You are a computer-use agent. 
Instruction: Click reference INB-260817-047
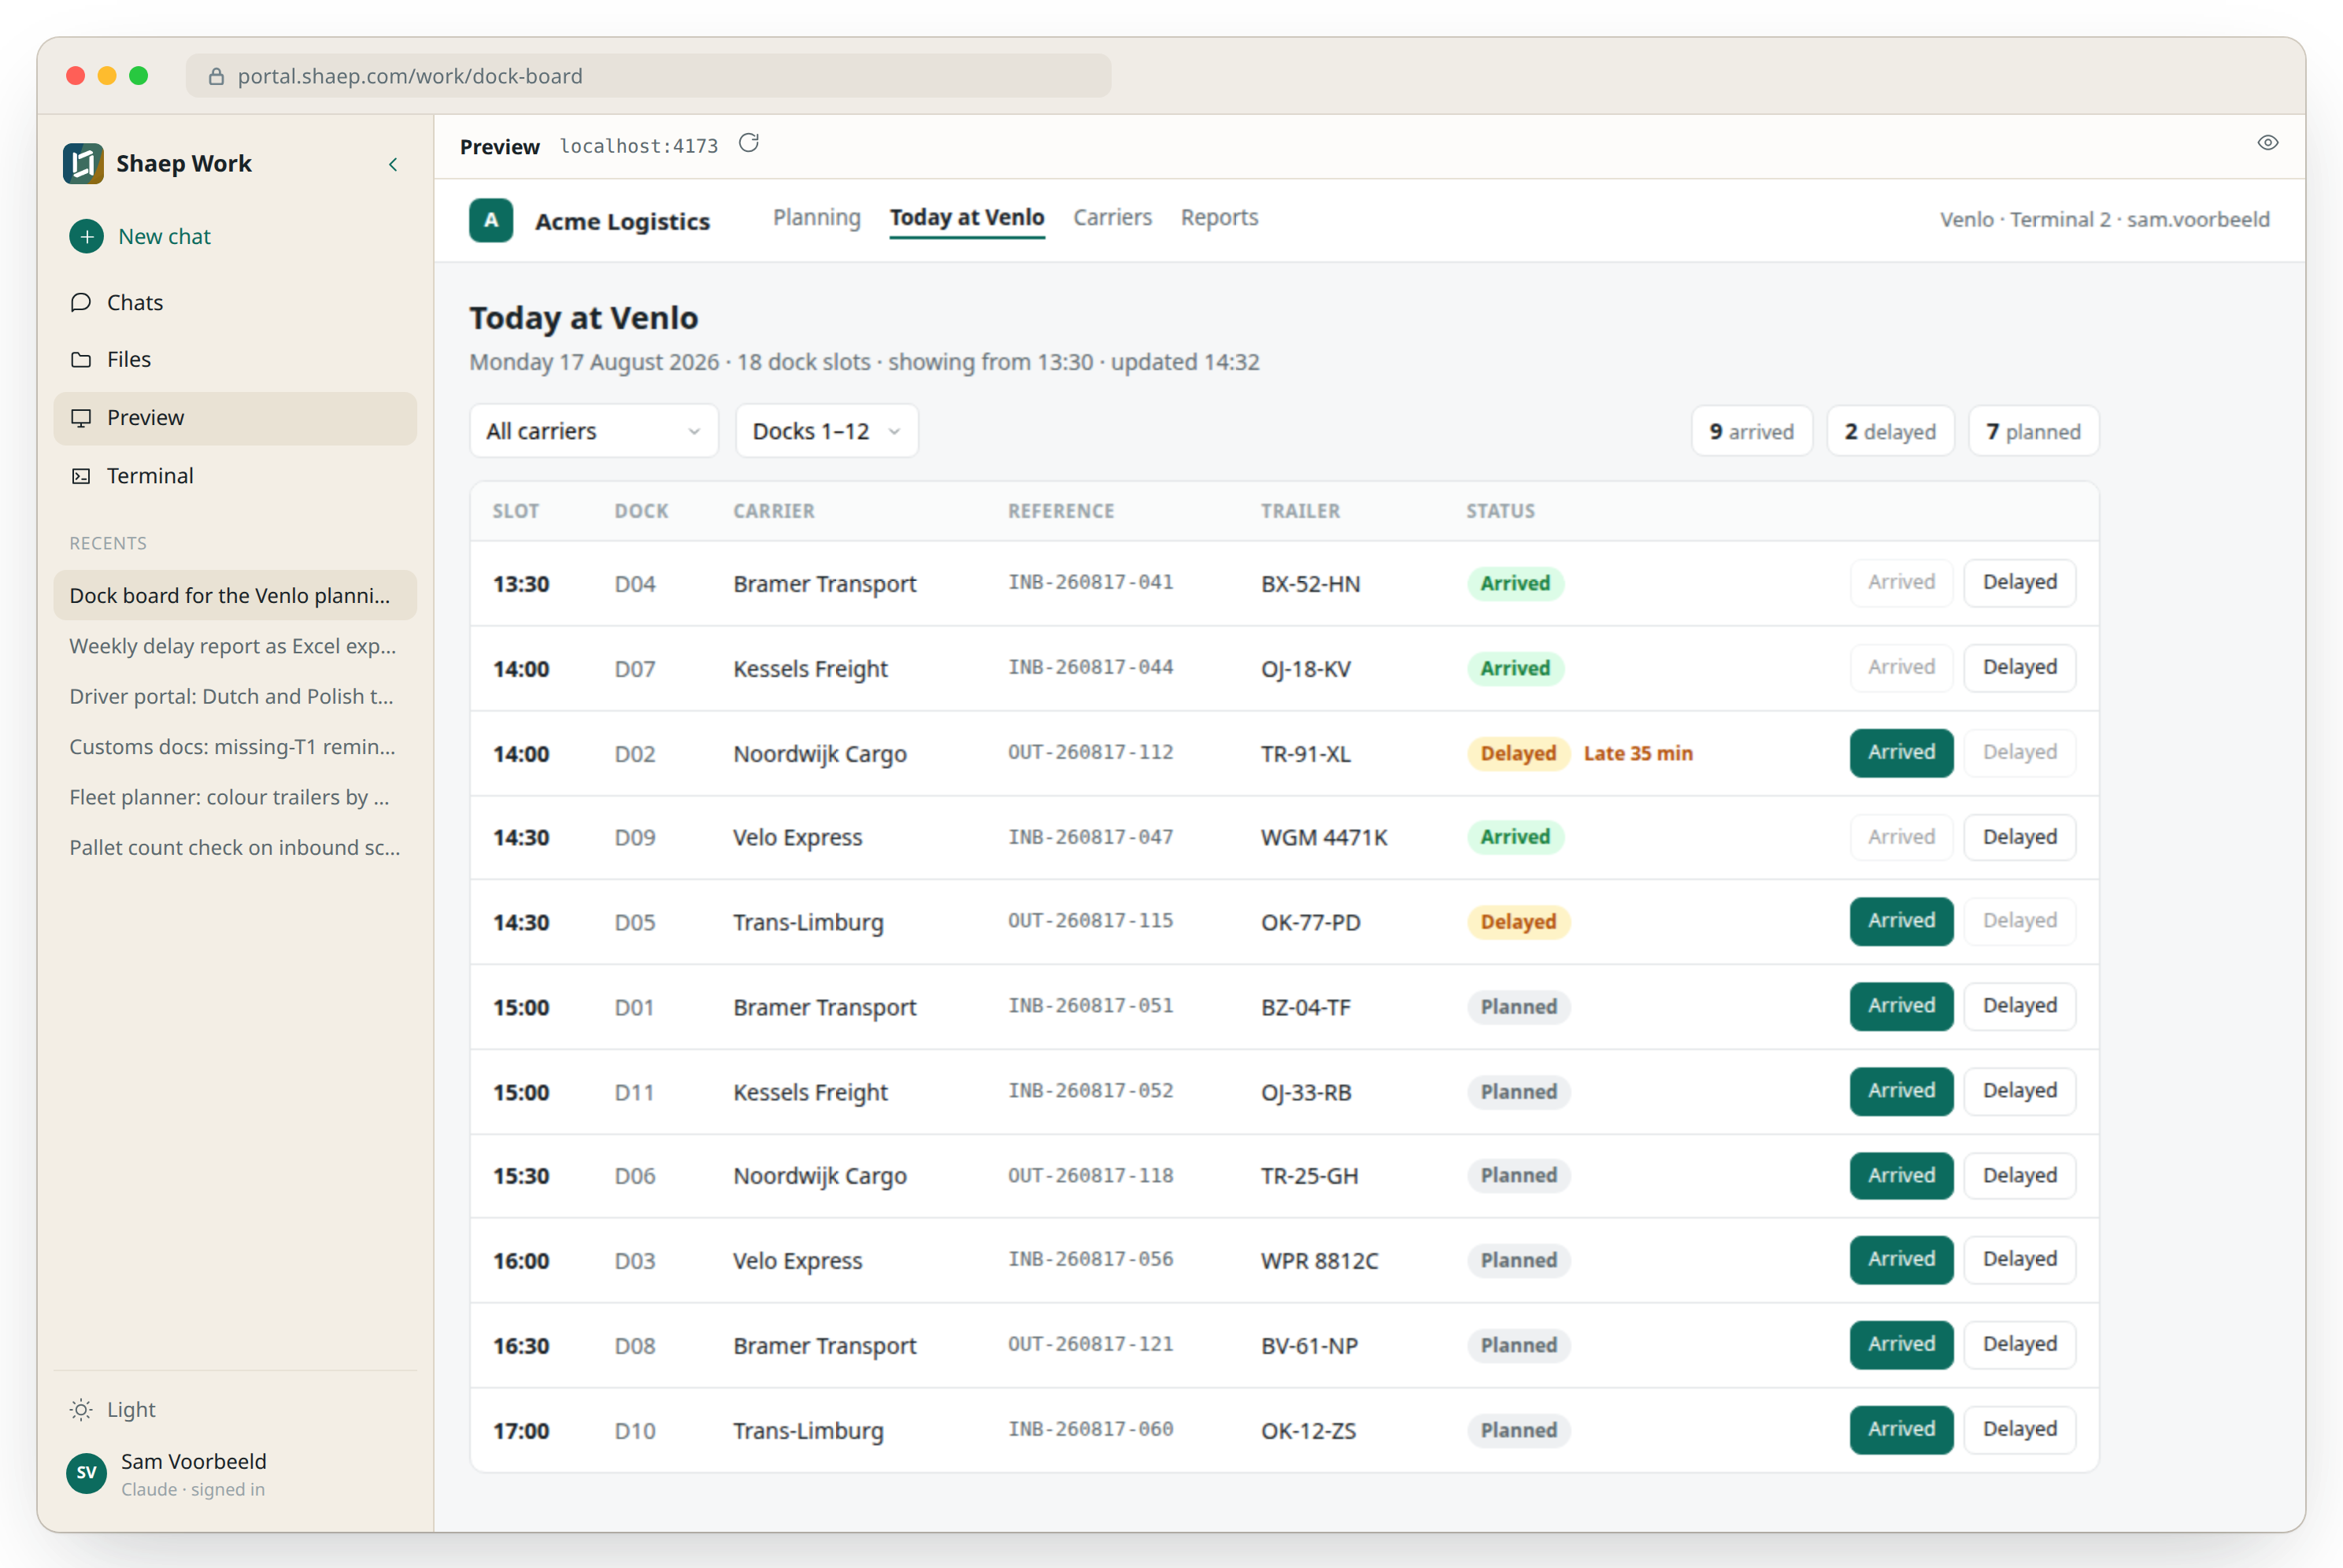1090,837
